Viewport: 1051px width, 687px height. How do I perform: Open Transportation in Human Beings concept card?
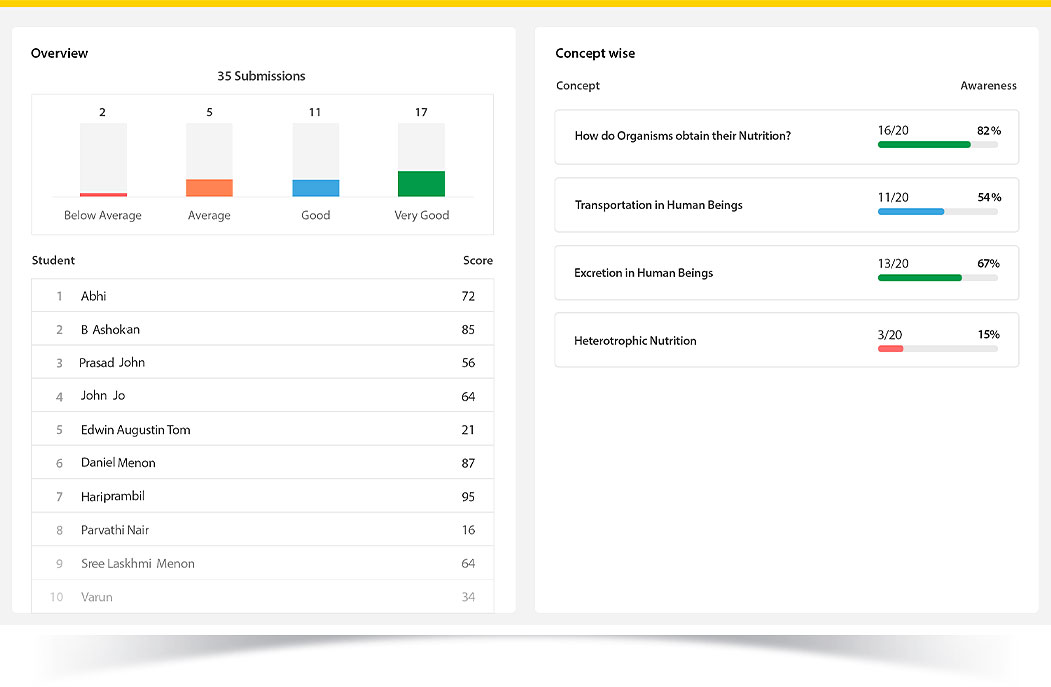coord(785,205)
